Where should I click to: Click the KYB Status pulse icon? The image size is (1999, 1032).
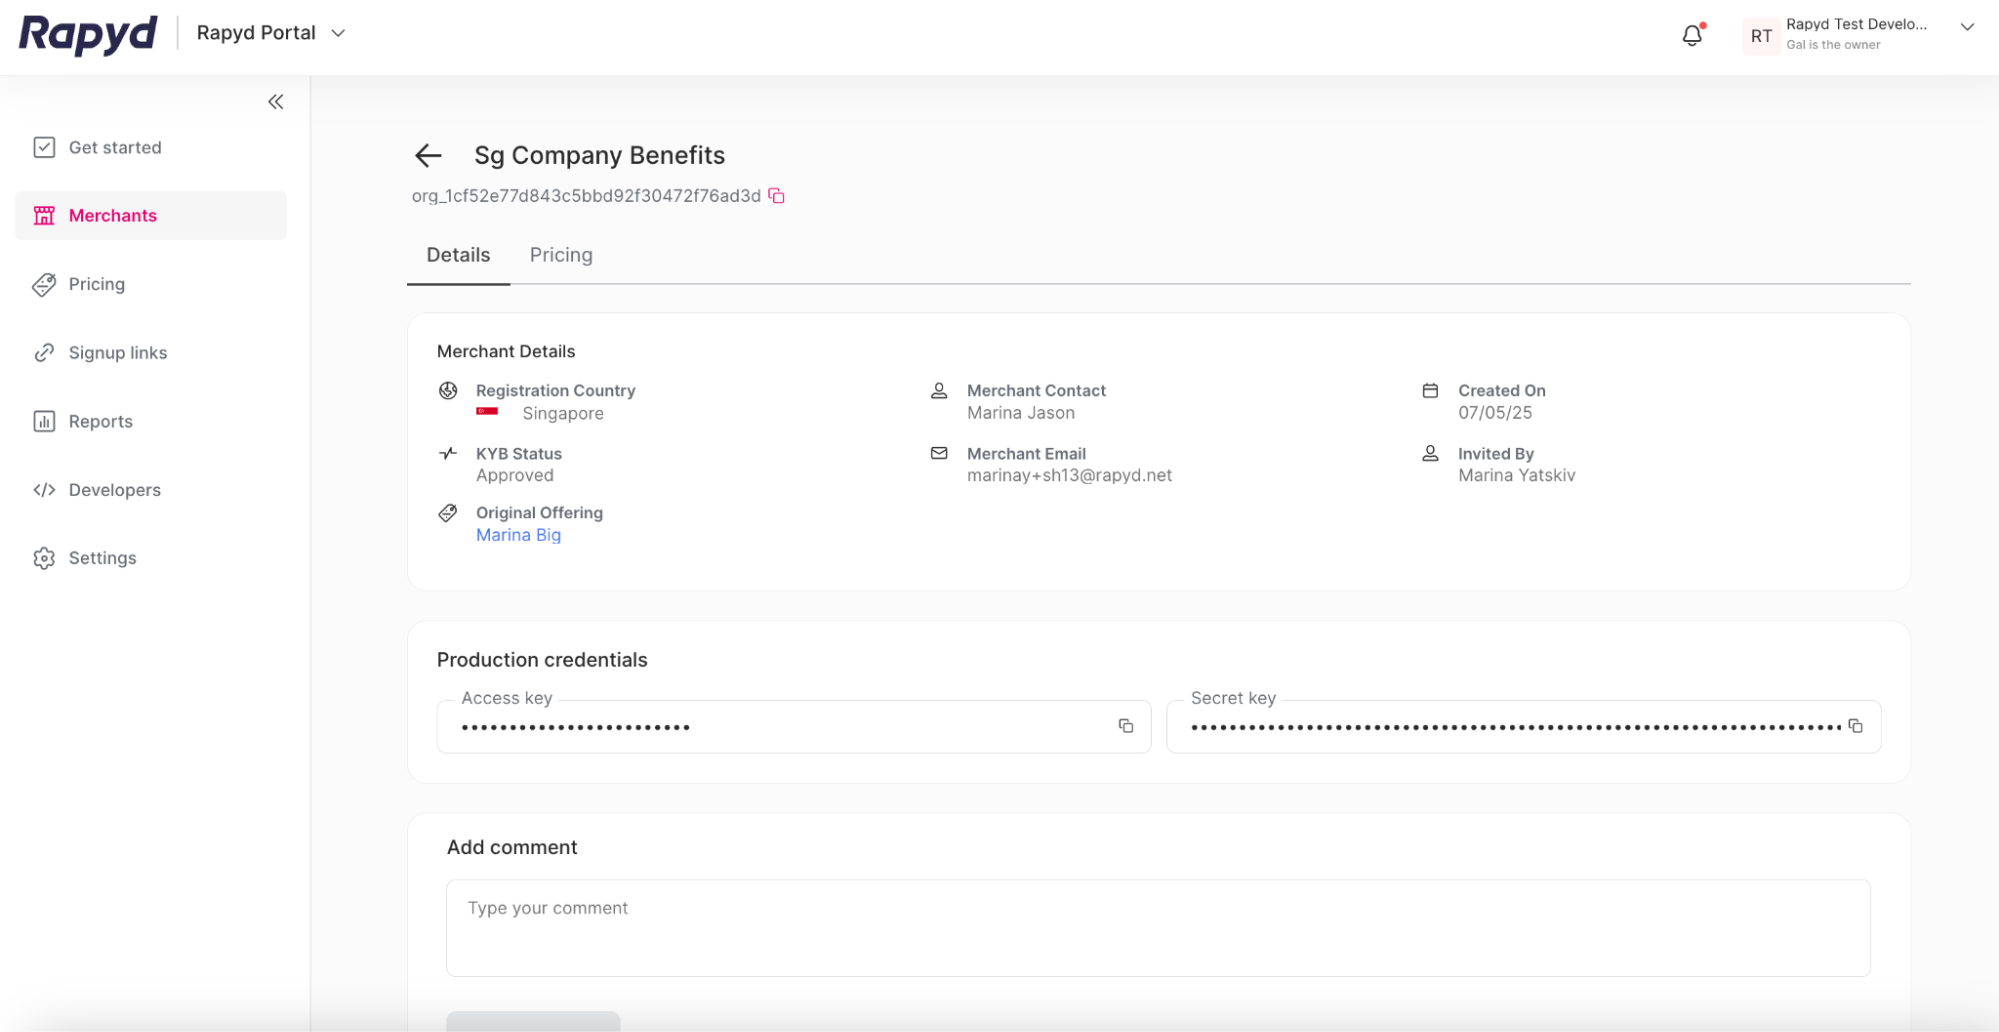click(x=448, y=453)
